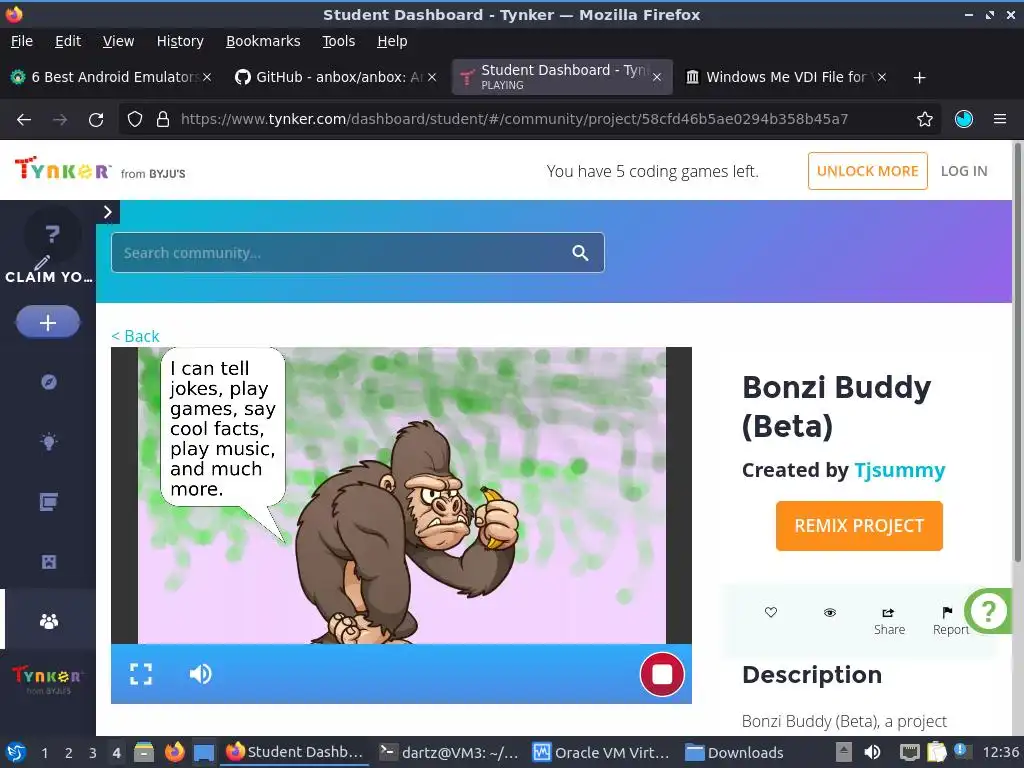Screen dimensions: 1024x768
Task: Open the puzzle games icon in sidebar
Action: pos(48,562)
